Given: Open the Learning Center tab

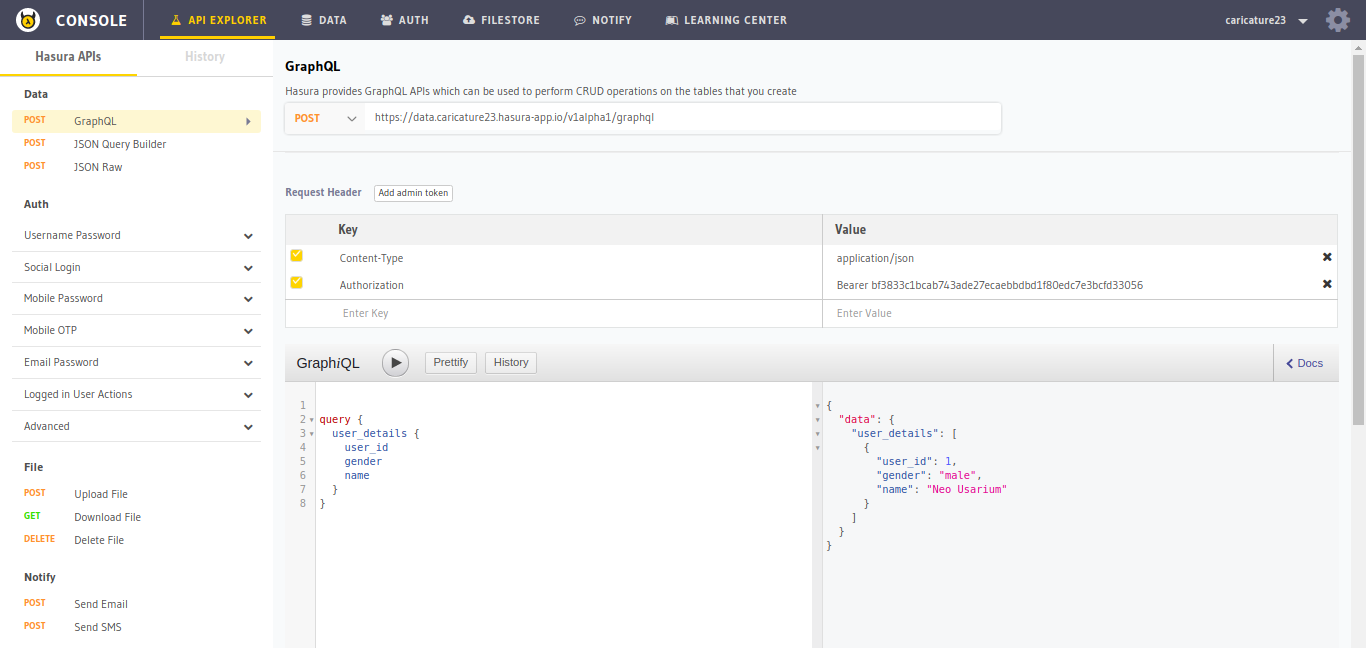Looking at the screenshot, I should [x=726, y=20].
